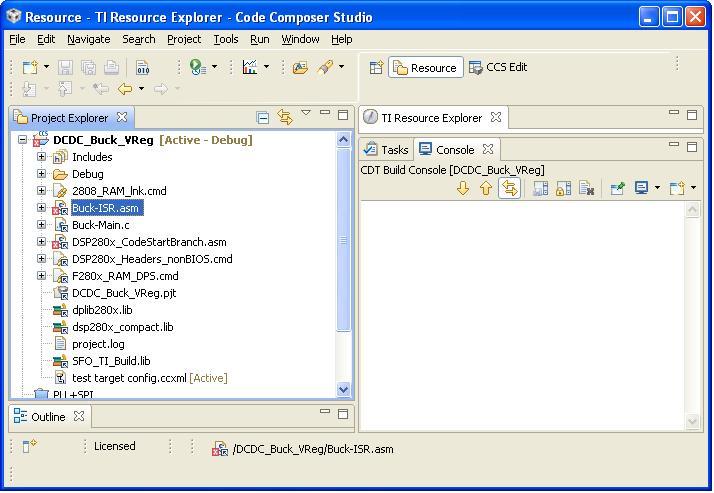Close the Outline tab
This screenshot has width=714, height=493.
tap(79, 416)
